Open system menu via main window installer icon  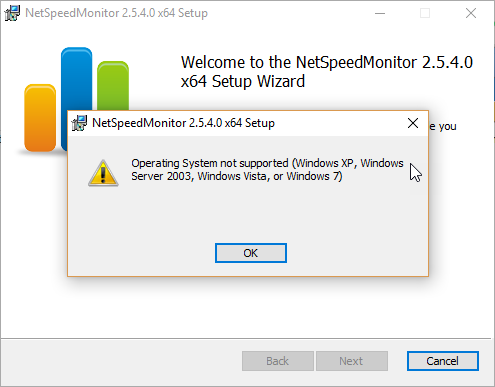click(12, 13)
